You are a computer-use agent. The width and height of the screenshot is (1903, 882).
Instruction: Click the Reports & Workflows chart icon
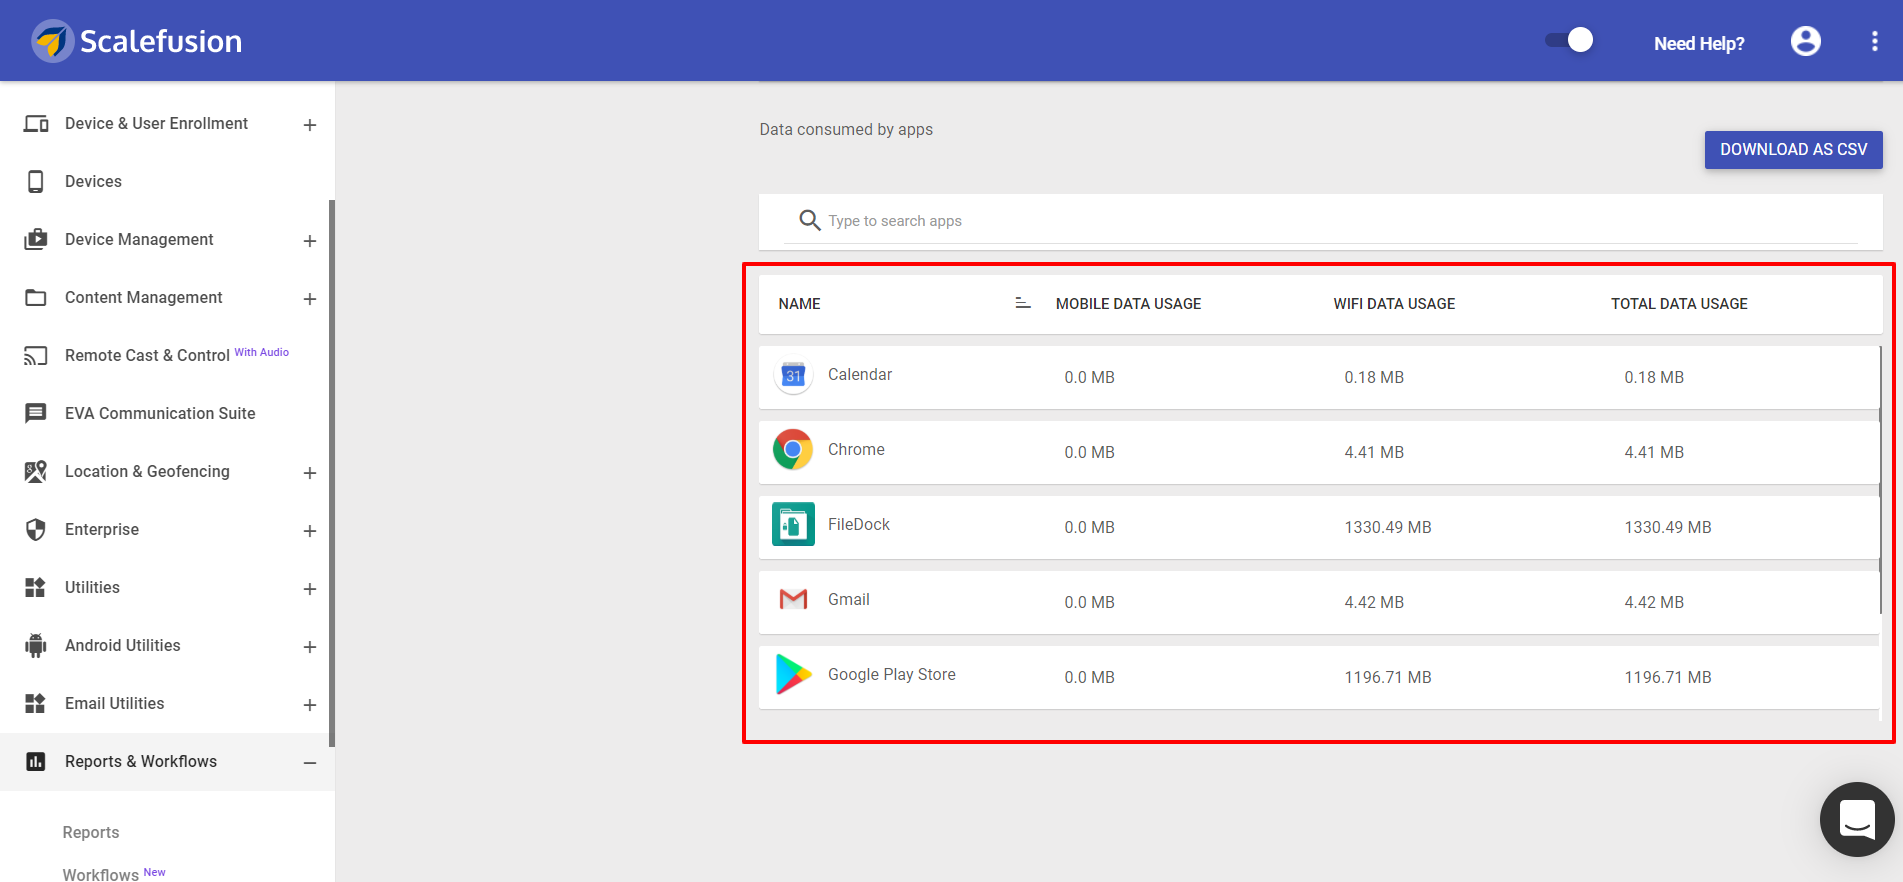coord(36,761)
